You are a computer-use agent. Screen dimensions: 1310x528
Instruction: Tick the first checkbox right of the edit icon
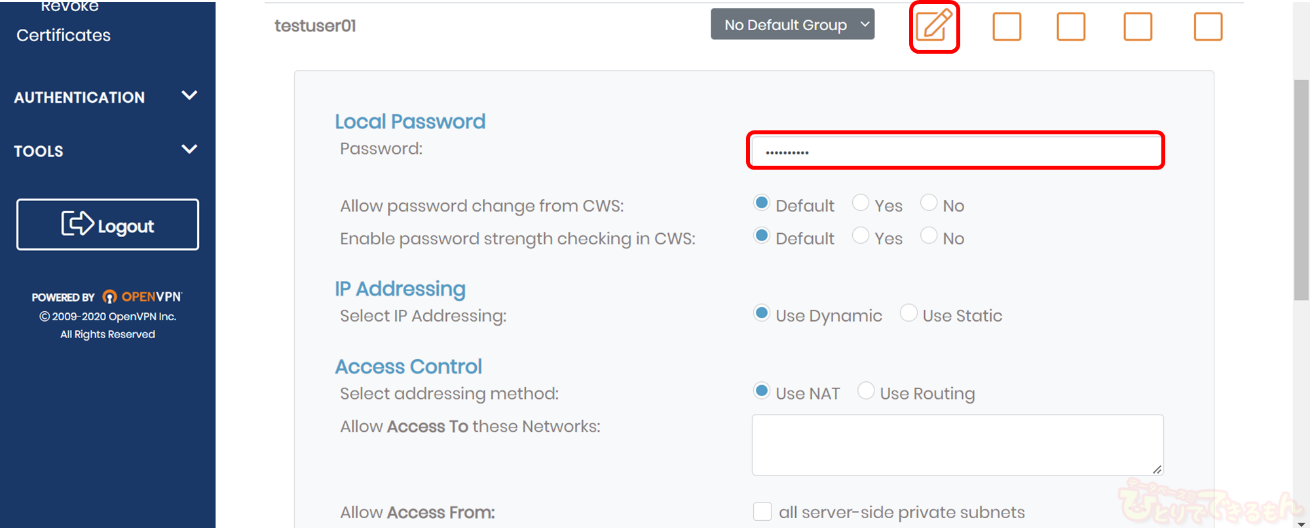tap(1007, 26)
